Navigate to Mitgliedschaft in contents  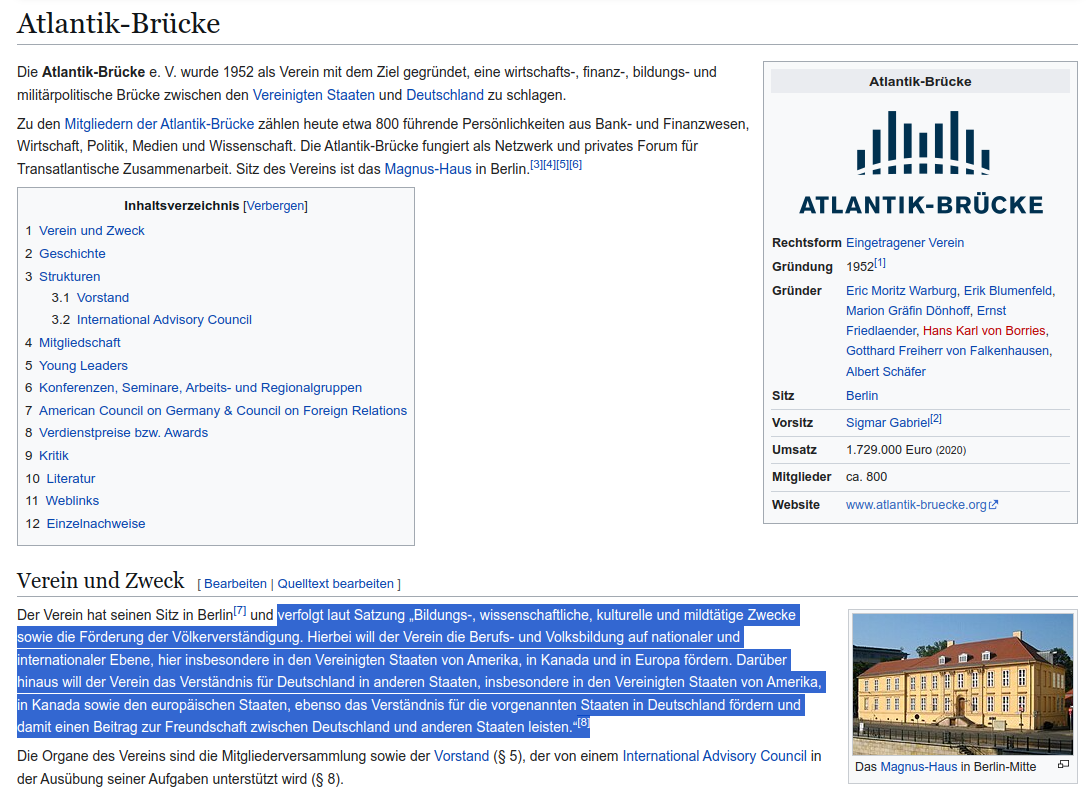tap(80, 343)
